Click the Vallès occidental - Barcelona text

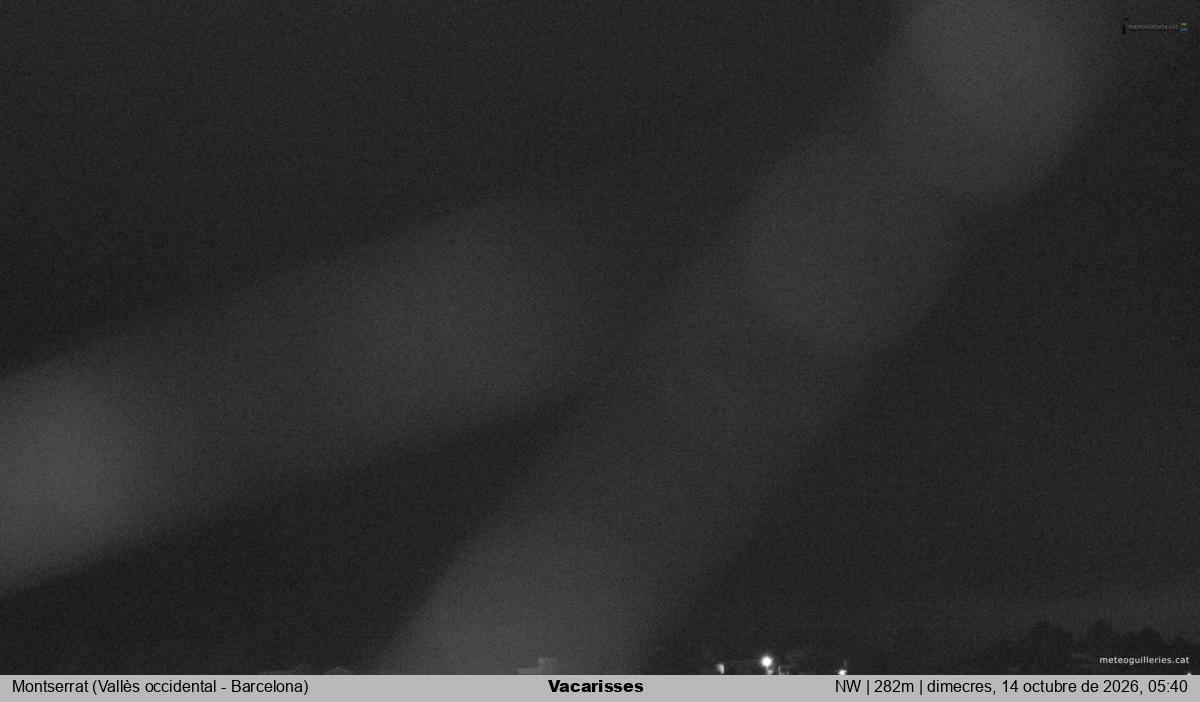coord(200,687)
